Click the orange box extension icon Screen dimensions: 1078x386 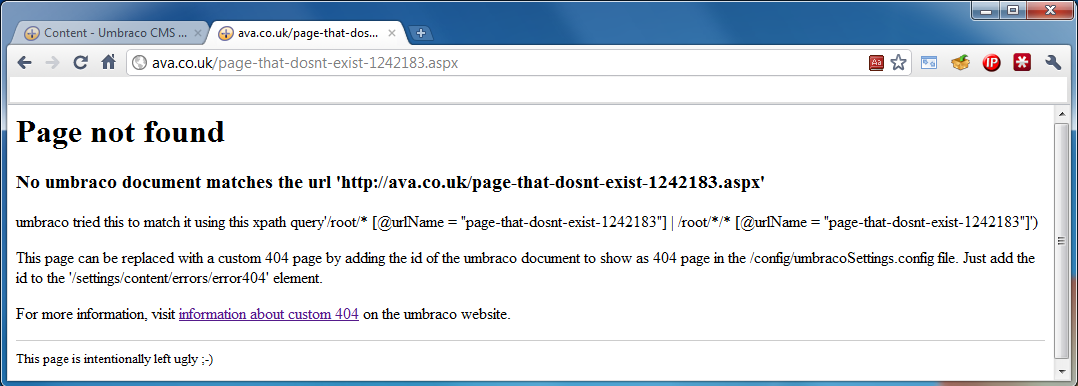coord(960,63)
